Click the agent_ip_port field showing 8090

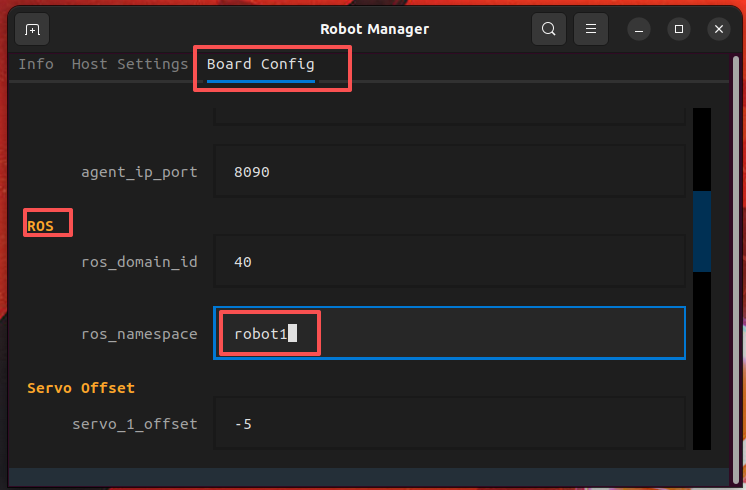point(450,172)
